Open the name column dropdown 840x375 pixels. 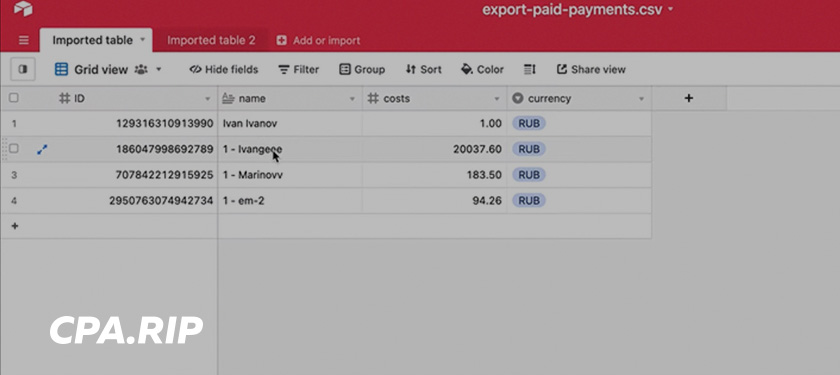[352, 99]
